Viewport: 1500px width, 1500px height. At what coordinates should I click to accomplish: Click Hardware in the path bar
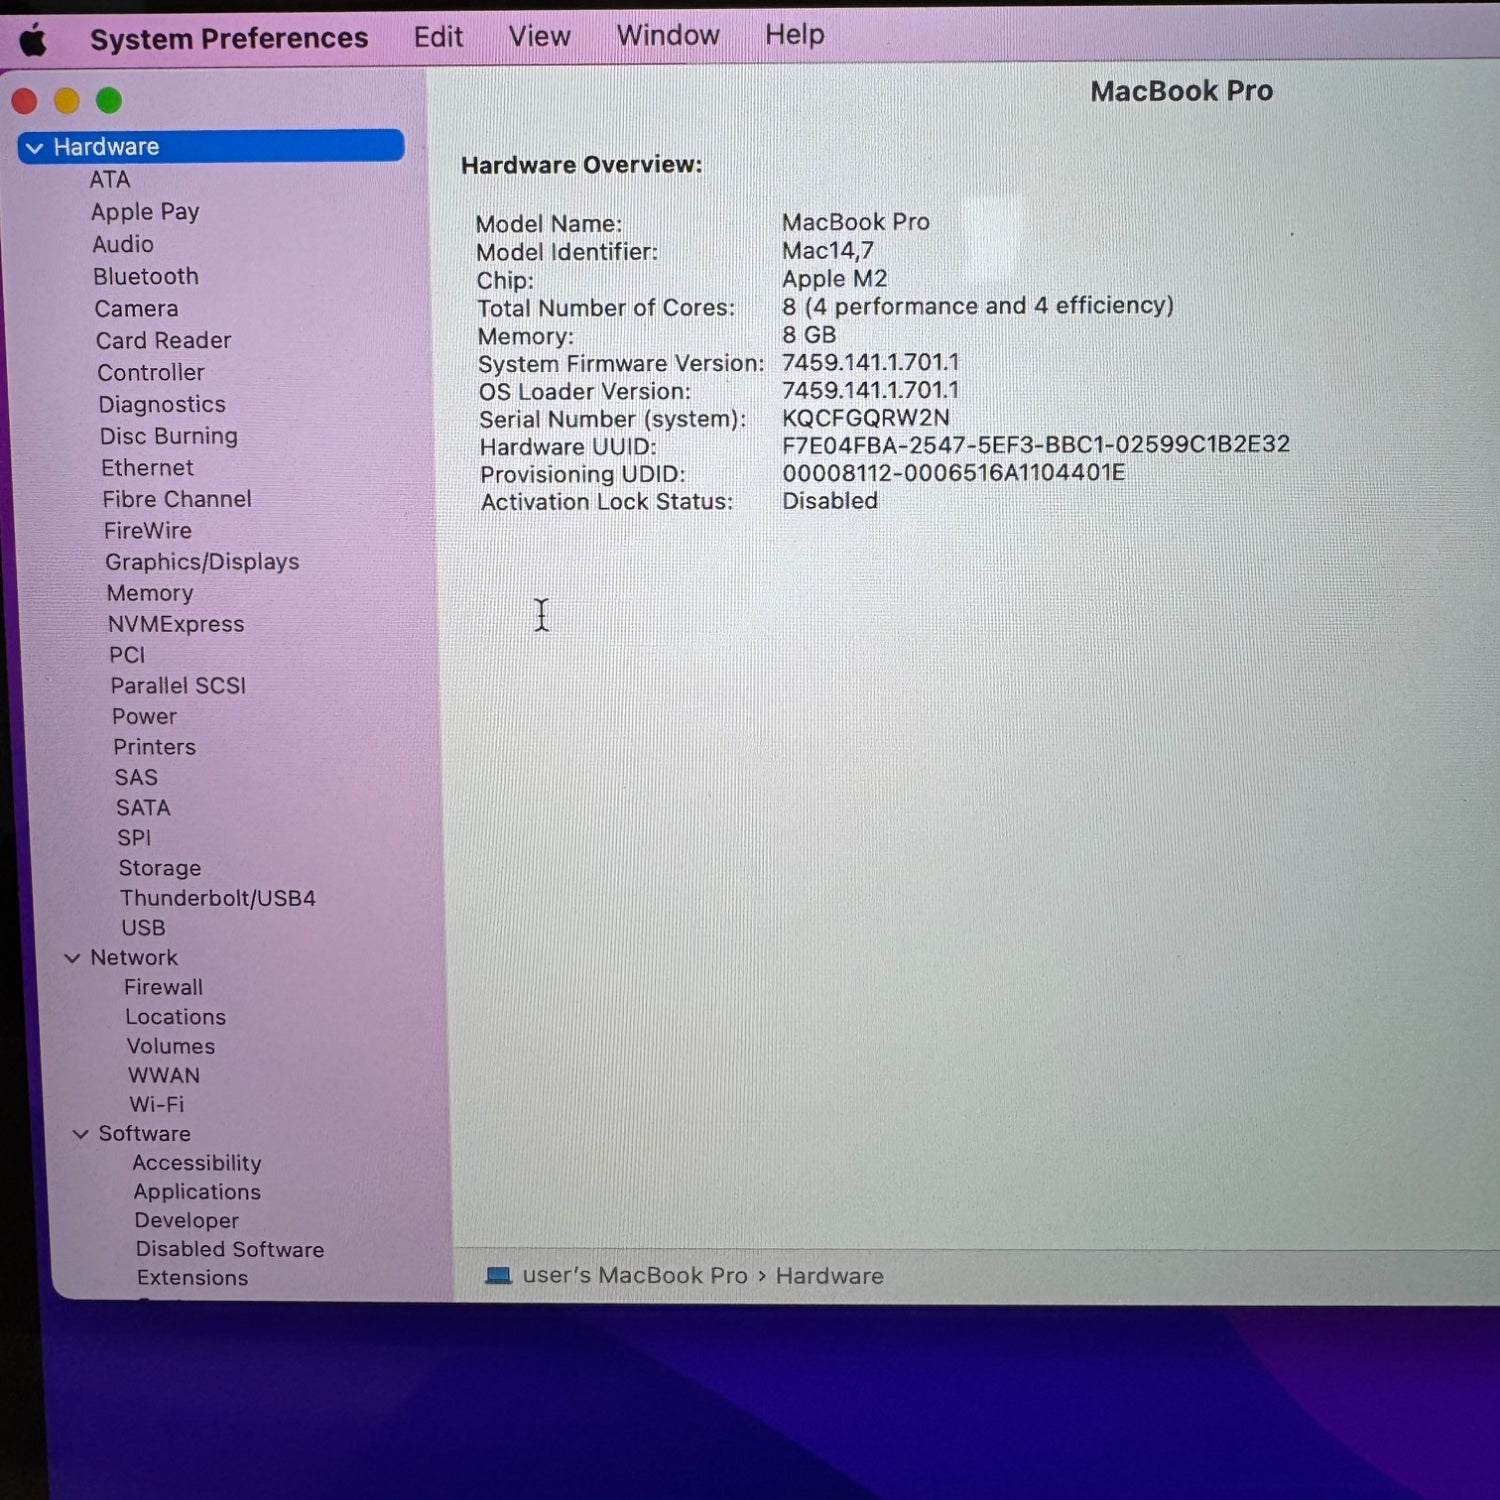(x=829, y=1276)
